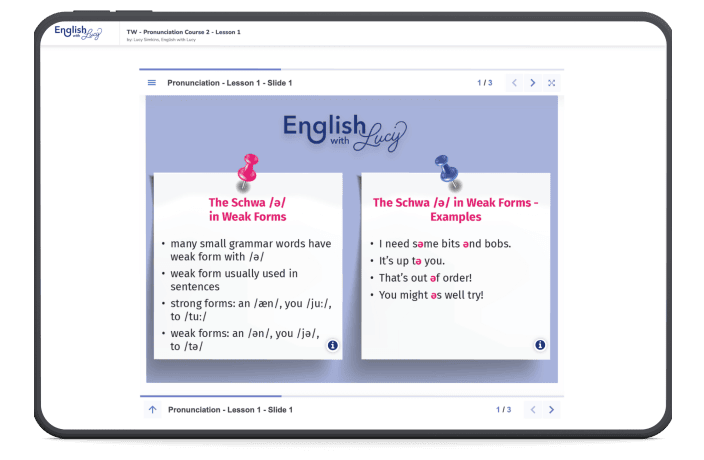The width and height of the screenshot is (704, 460).
Task: Click author byline under course title
Action: pyautogui.click(x=161, y=39)
